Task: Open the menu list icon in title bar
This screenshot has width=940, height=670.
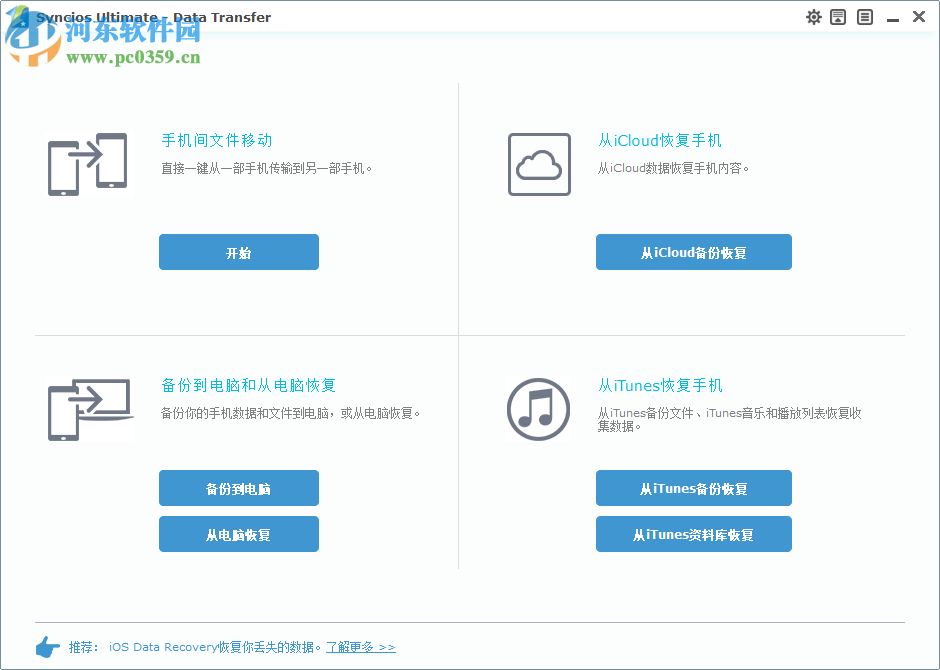Action: tap(864, 16)
